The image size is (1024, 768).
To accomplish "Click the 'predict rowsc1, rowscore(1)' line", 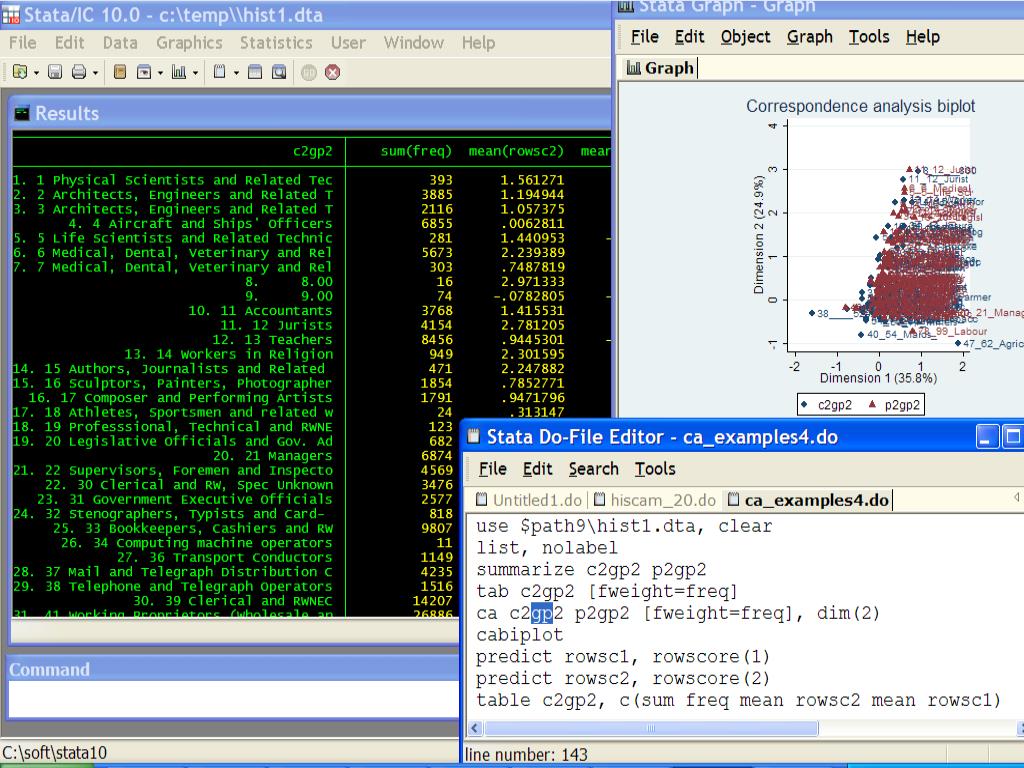I will [x=623, y=656].
